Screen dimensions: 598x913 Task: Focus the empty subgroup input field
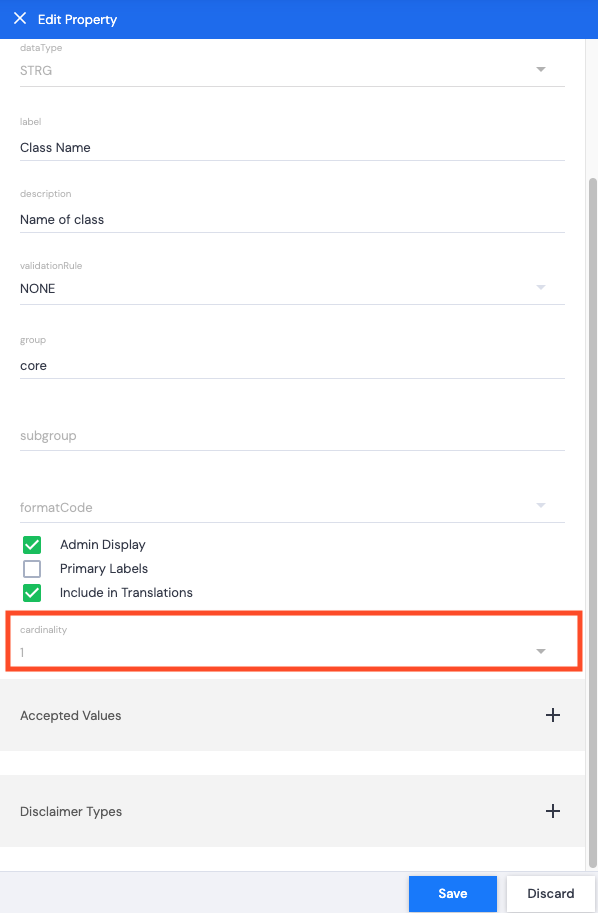(x=292, y=436)
